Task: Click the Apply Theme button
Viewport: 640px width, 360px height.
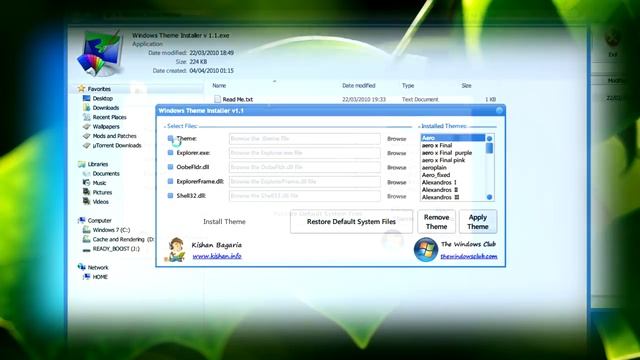Action: (478, 222)
